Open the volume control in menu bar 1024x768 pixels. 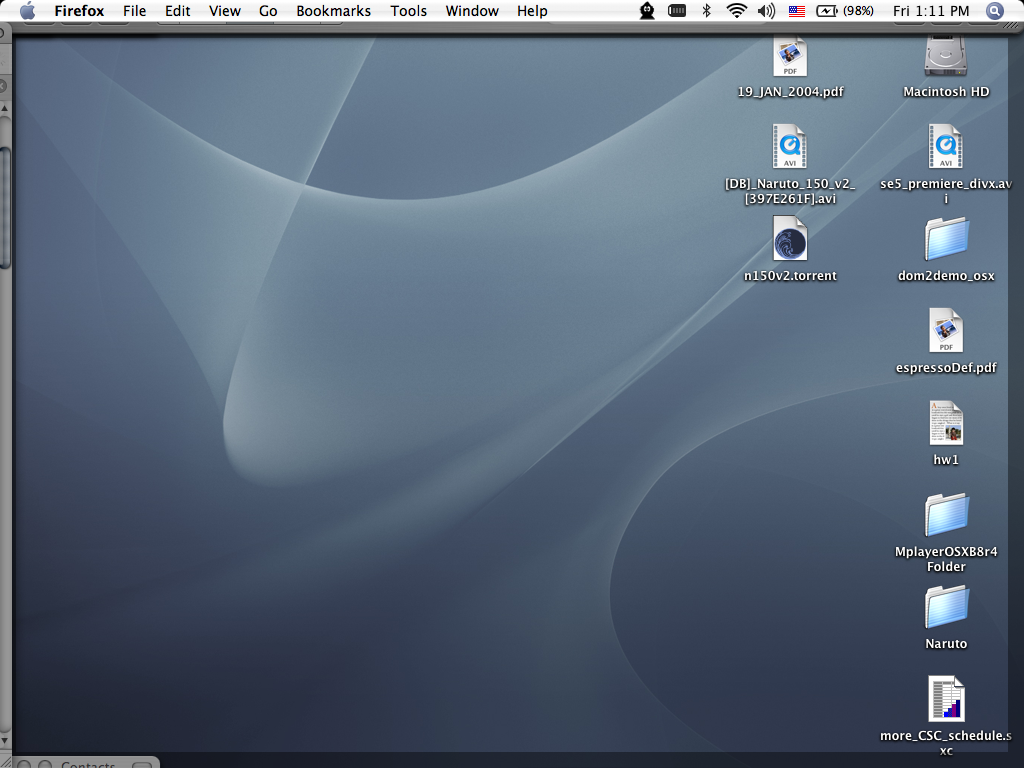coord(767,11)
